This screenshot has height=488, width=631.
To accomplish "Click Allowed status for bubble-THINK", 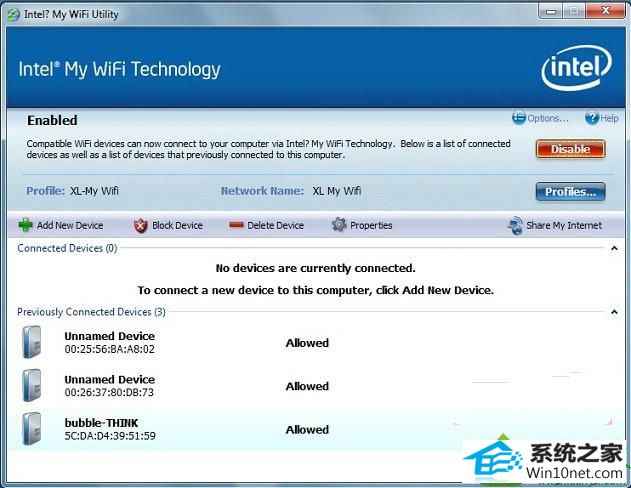I will tap(307, 430).
